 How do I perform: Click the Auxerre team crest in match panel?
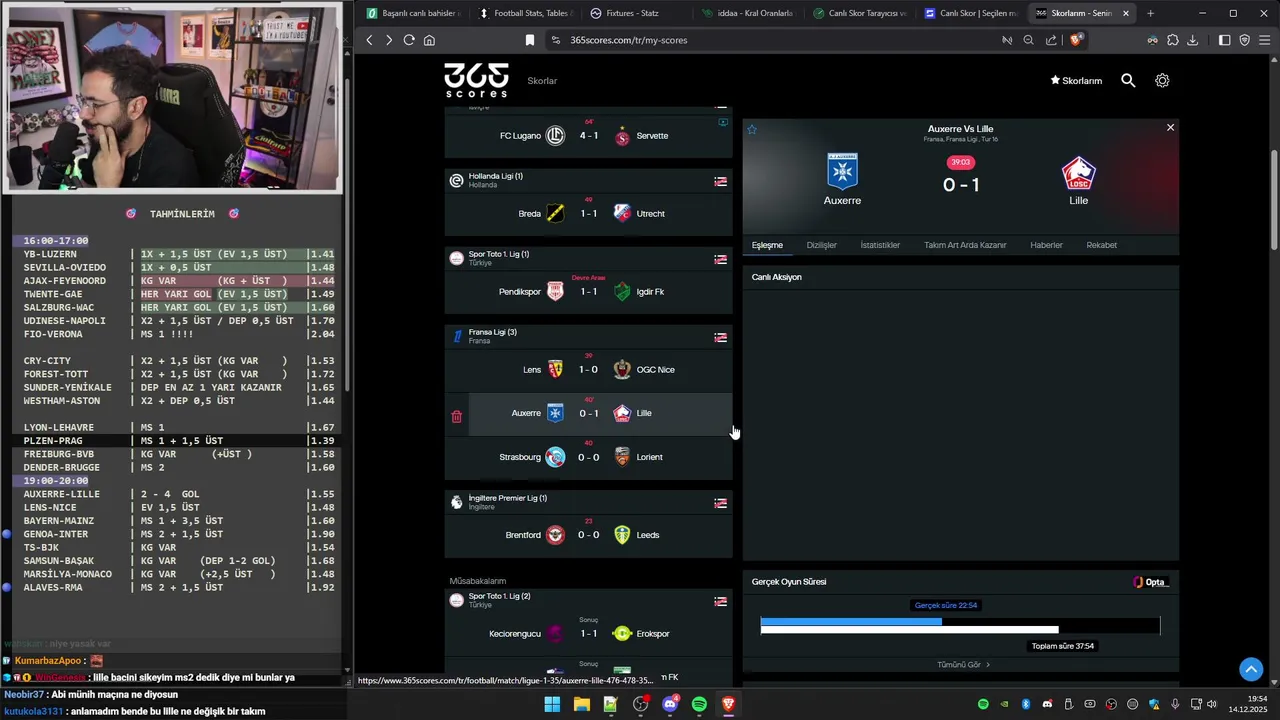[842, 171]
